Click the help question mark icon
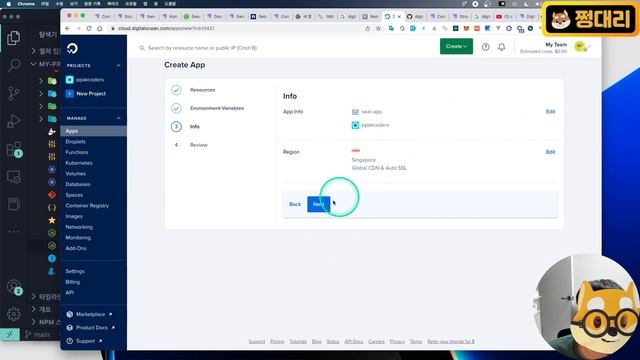This screenshot has height=360, width=640. [485, 47]
